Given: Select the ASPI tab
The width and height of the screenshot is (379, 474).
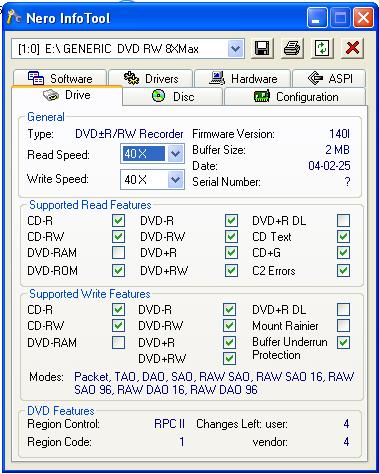Looking at the screenshot, I should click(x=329, y=78).
